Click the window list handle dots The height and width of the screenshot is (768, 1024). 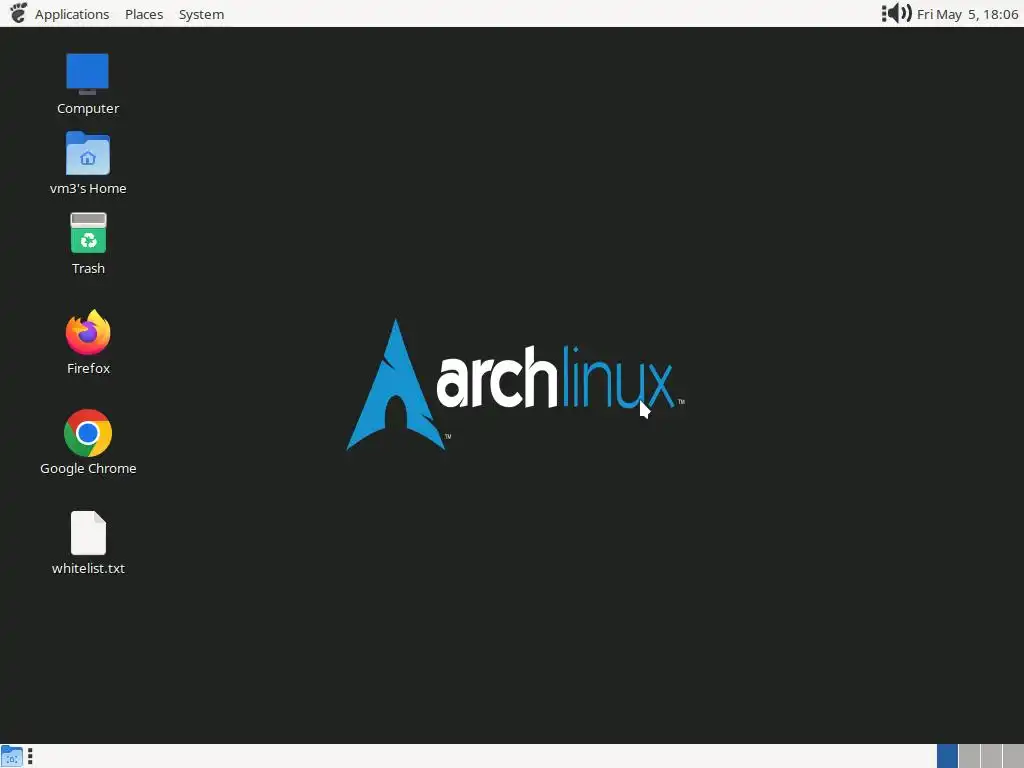(x=30, y=756)
